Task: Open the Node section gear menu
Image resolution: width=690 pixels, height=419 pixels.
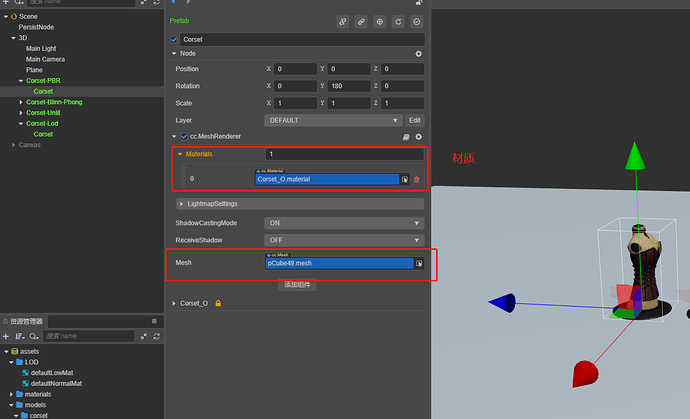Action: (418, 54)
